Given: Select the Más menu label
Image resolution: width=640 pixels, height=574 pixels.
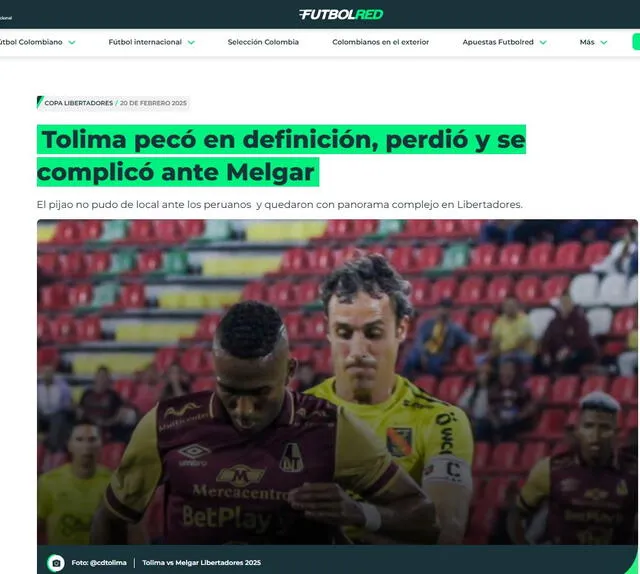Looking at the screenshot, I should click(x=587, y=42).
